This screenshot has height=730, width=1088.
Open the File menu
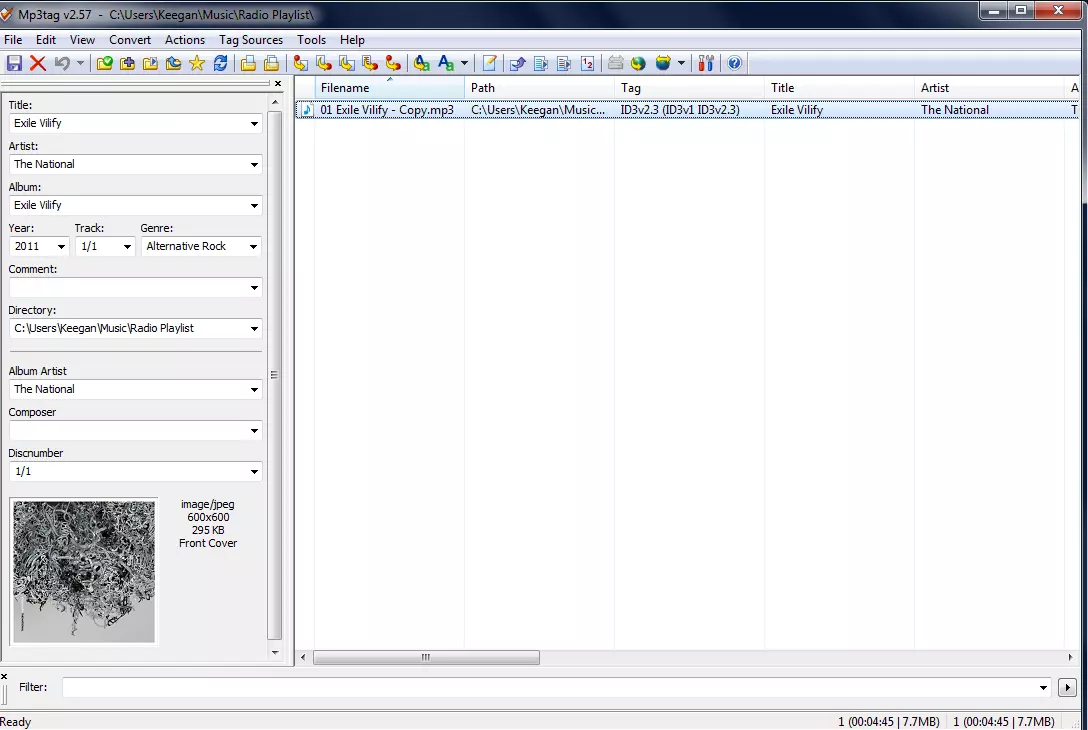(13, 40)
